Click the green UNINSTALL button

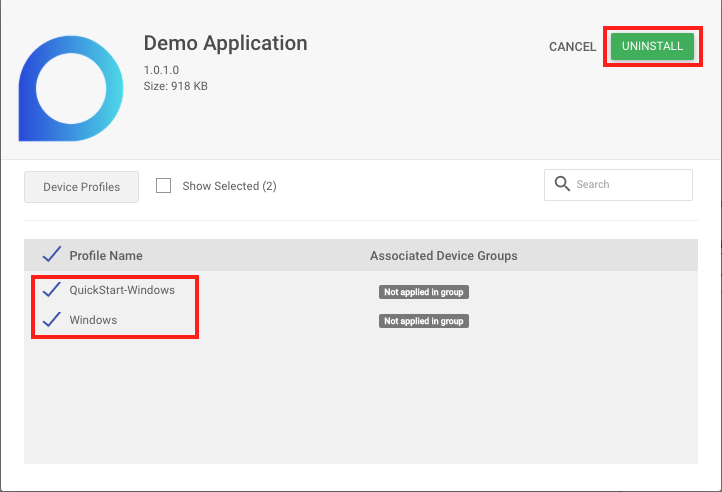(652, 46)
